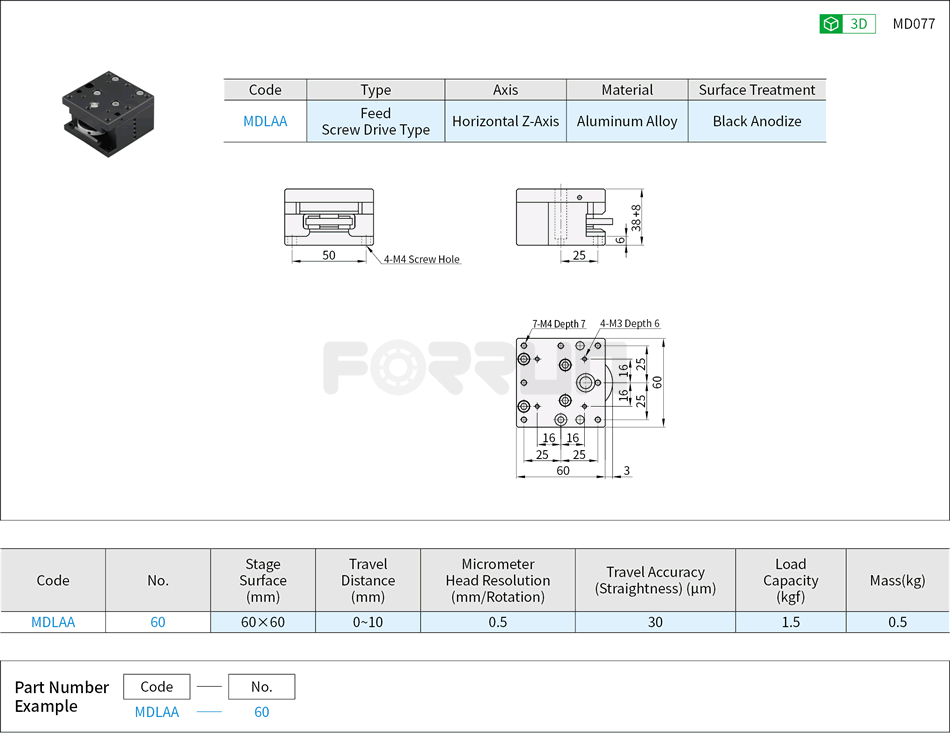Open the MDLAA link in the top table
This screenshot has width=950, height=736.
(265, 120)
